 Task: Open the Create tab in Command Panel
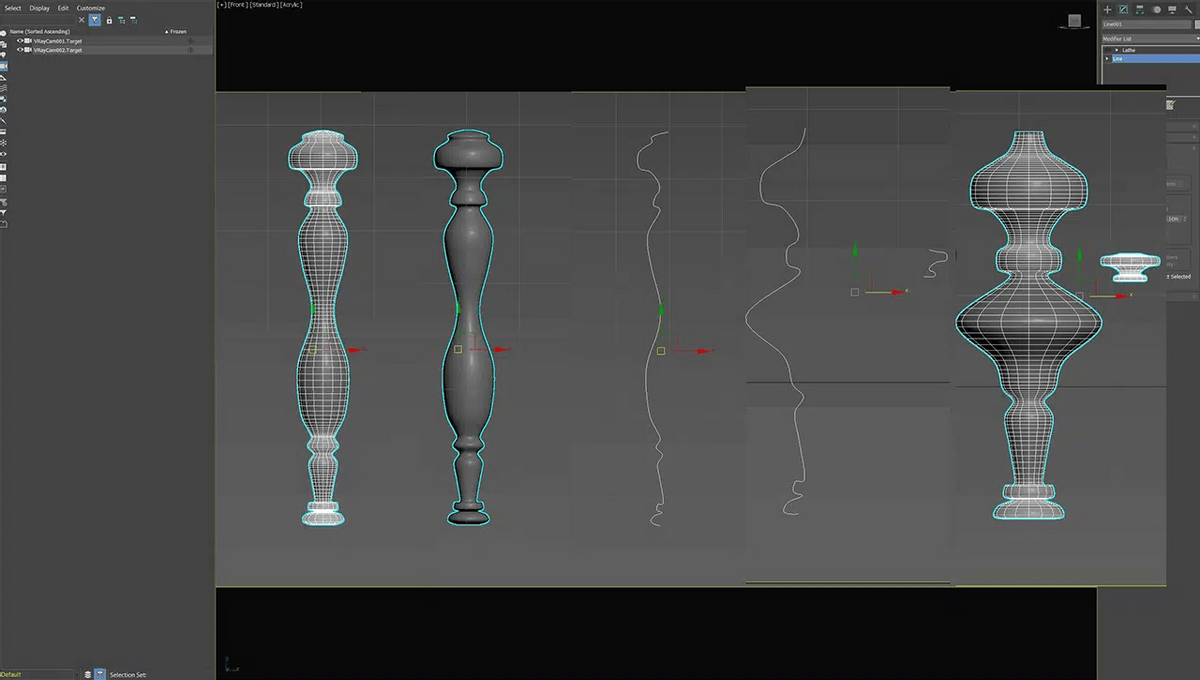1107,9
